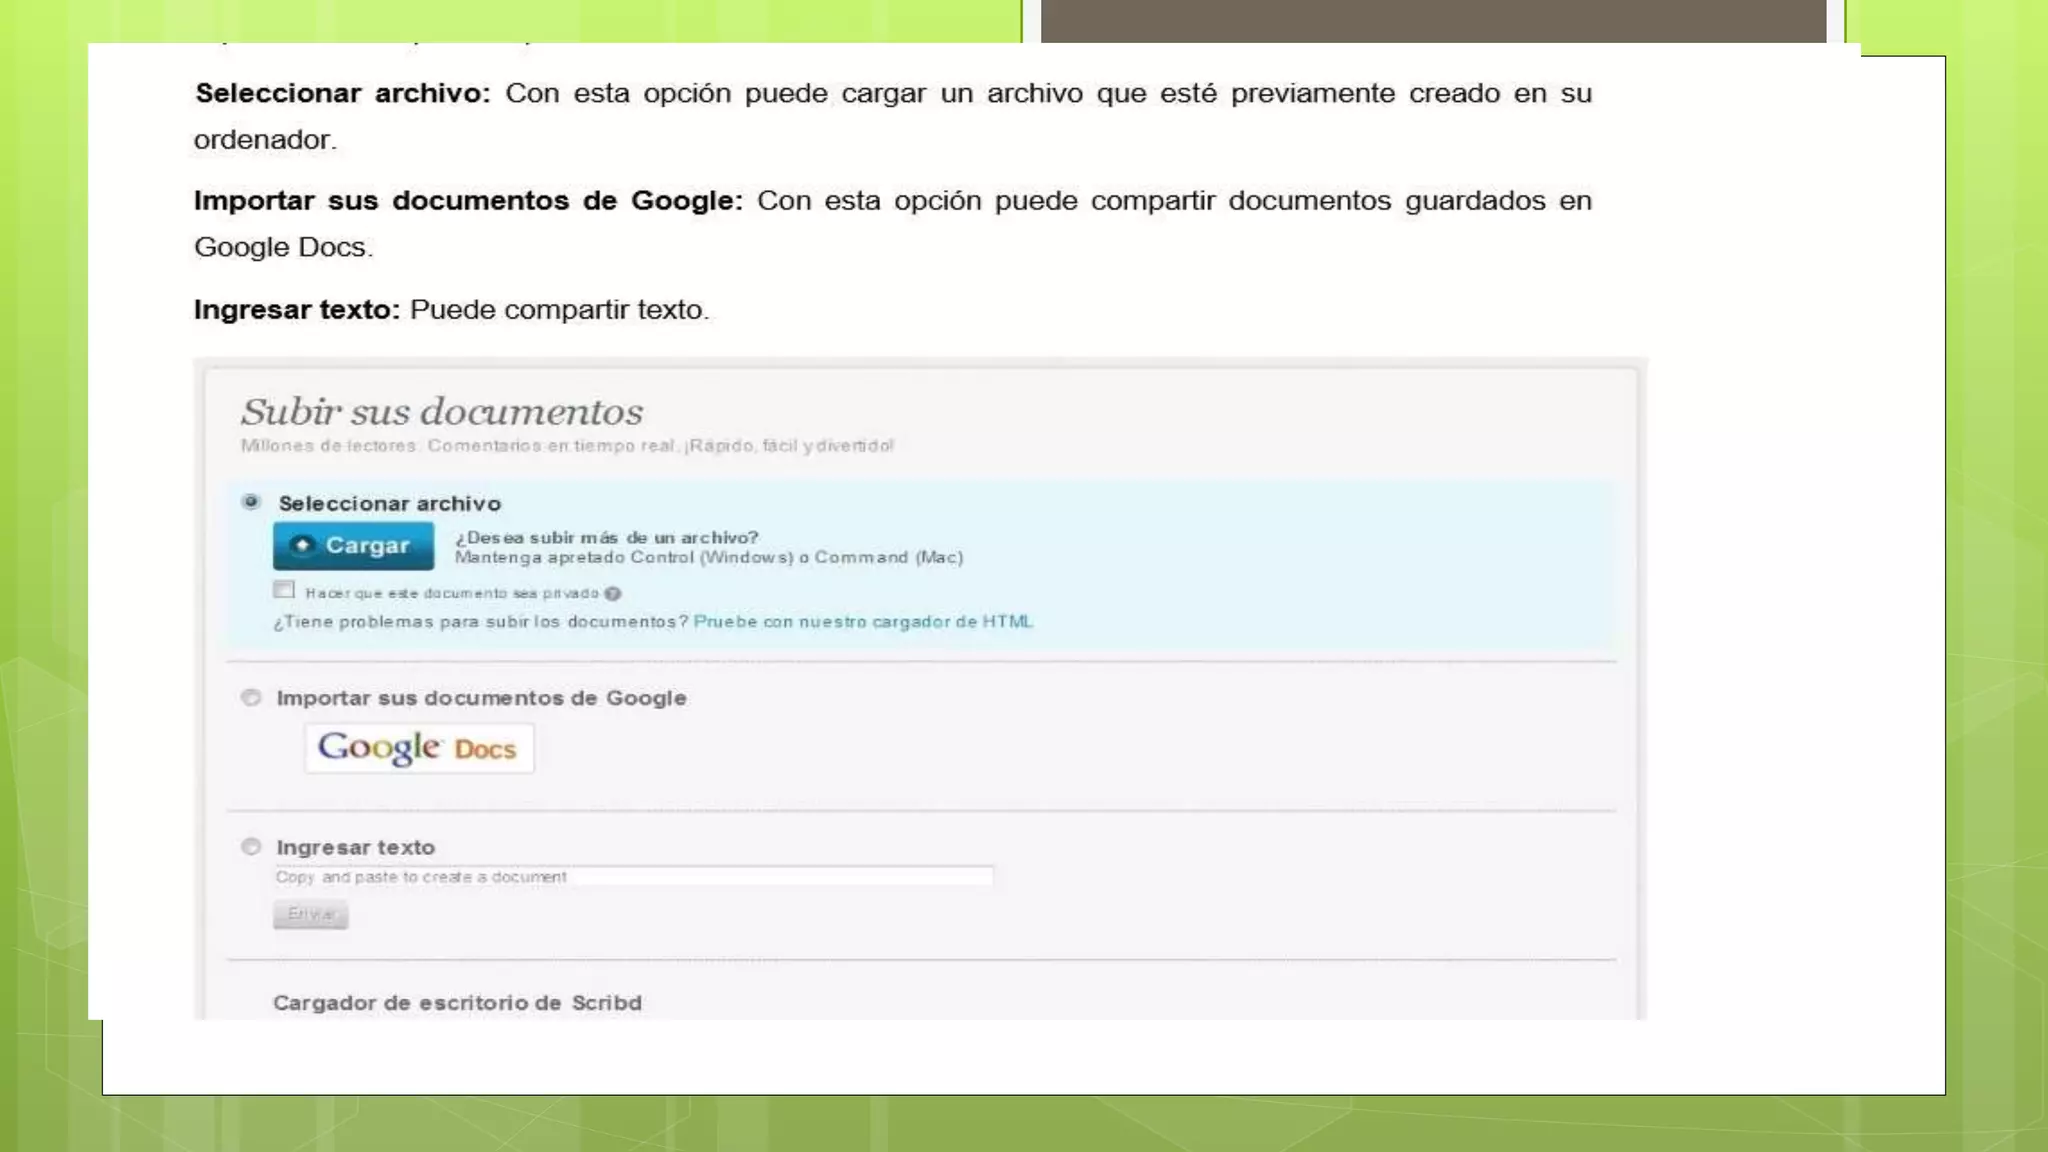Select 'Importar sus documentos de Google' radio button
Viewport: 2048px width, 1152px height.
point(251,697)
